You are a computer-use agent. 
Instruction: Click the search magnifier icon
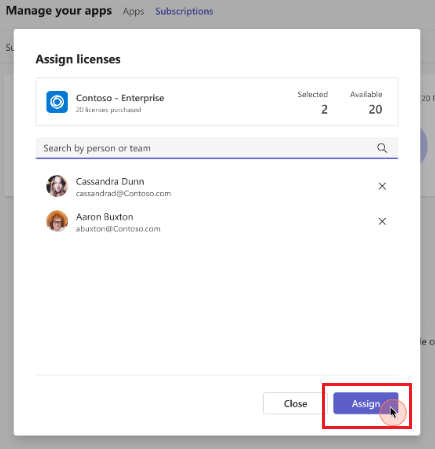tap(382, 148)
